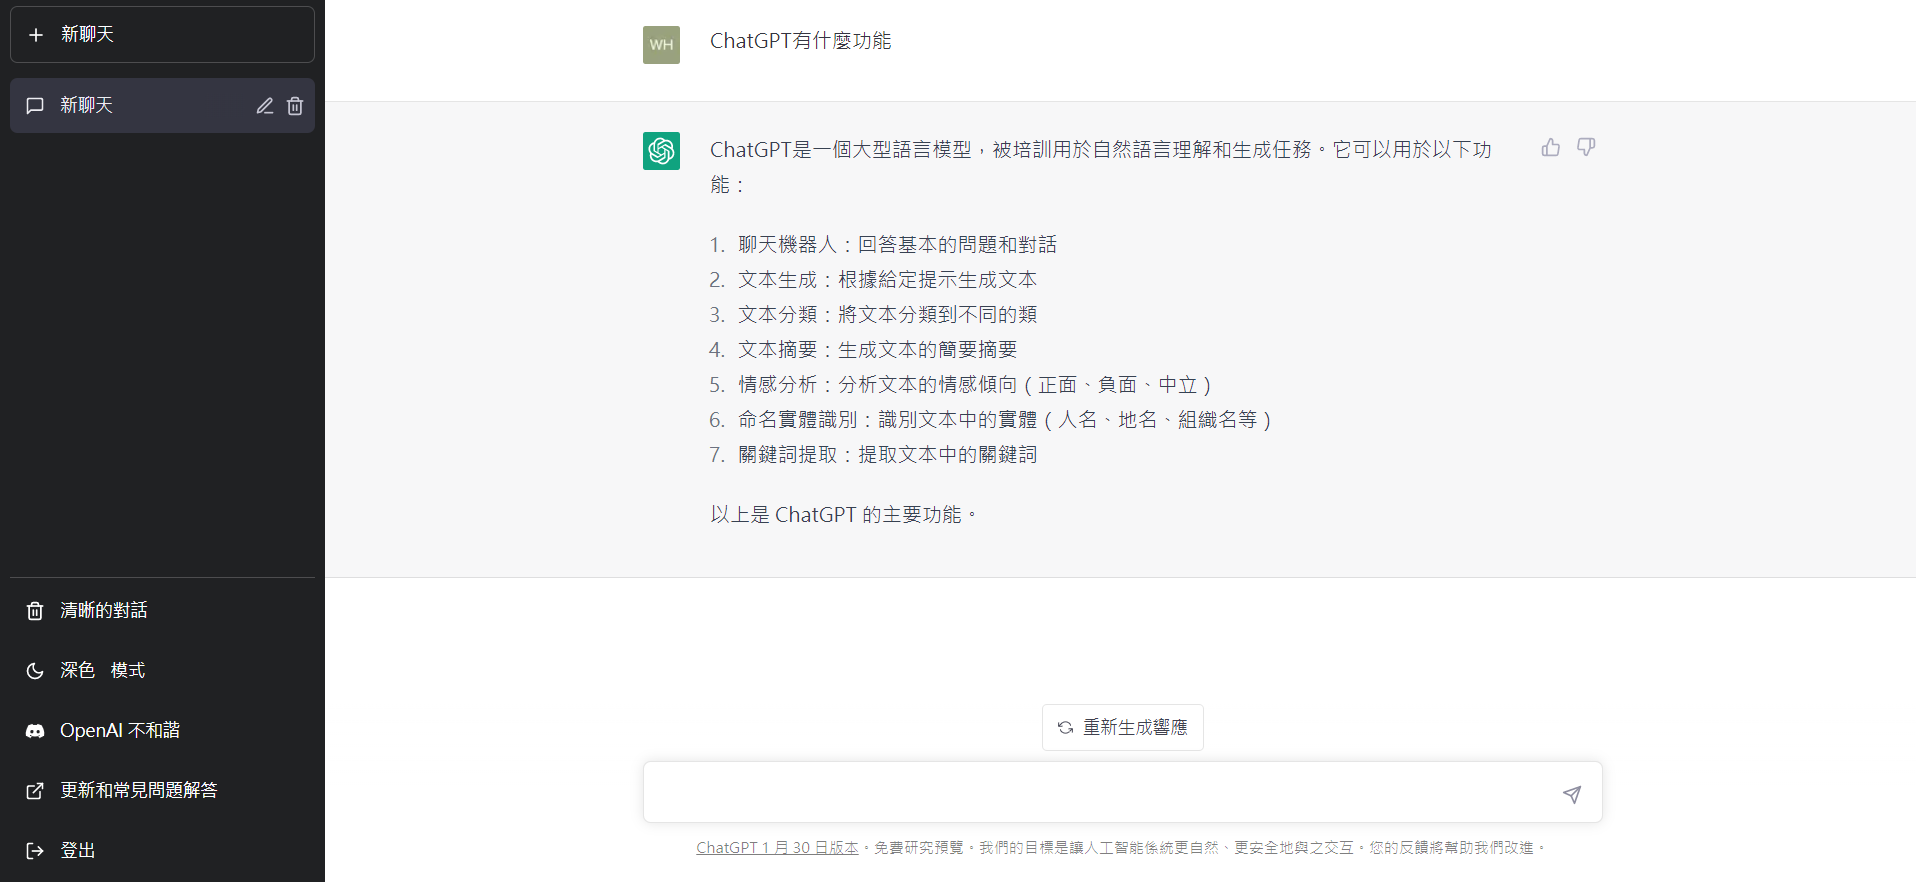1916x882 pixels.
Task: Click the WH user avatar
Action: (661, 45)
